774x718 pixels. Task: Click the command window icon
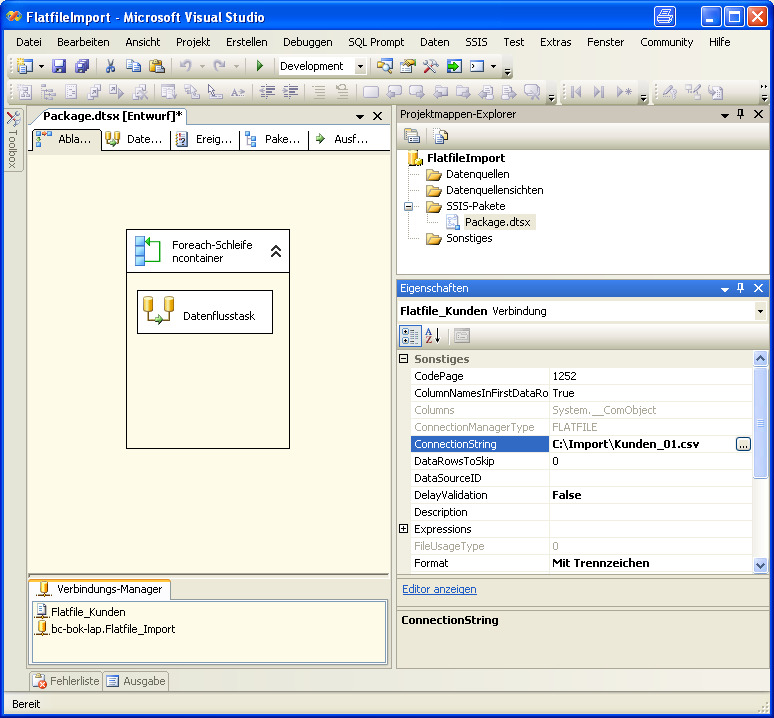pos(477,66)
